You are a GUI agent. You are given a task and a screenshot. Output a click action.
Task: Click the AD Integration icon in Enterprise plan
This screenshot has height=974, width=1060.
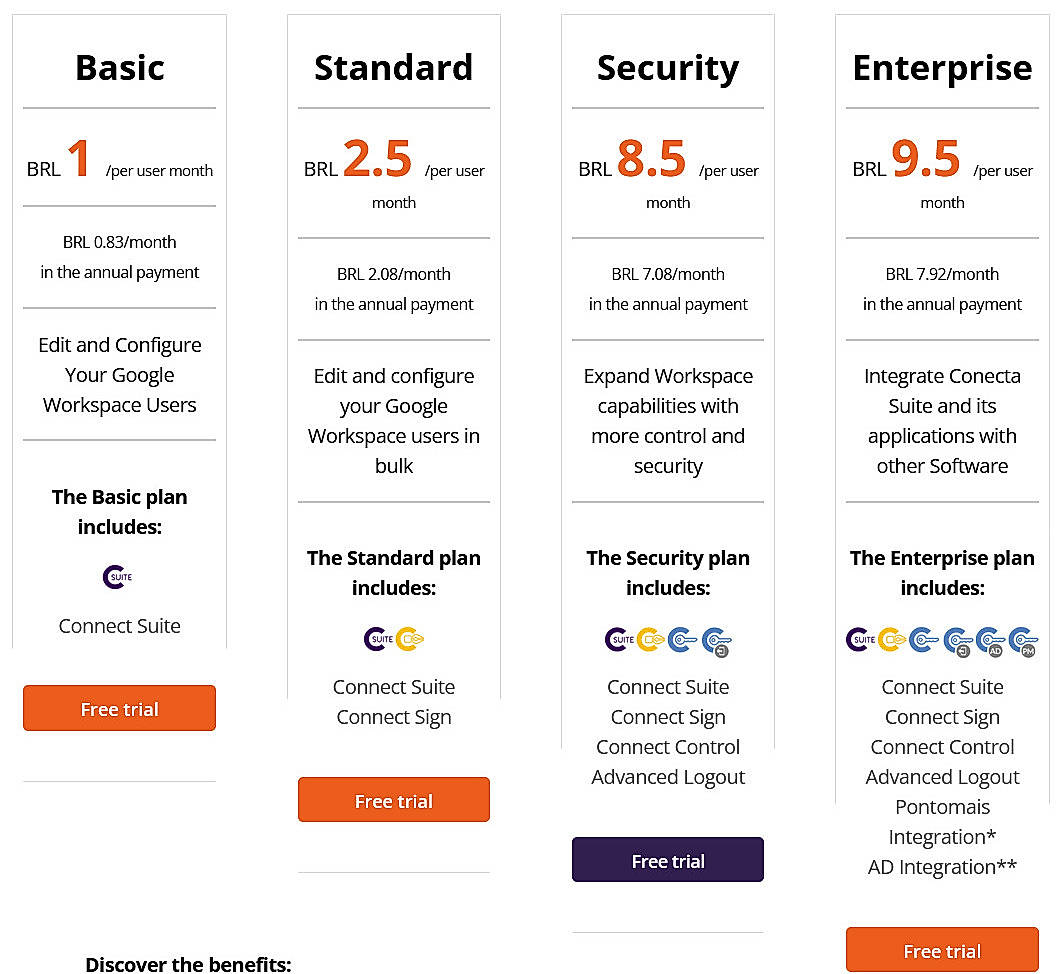point(990,640)
